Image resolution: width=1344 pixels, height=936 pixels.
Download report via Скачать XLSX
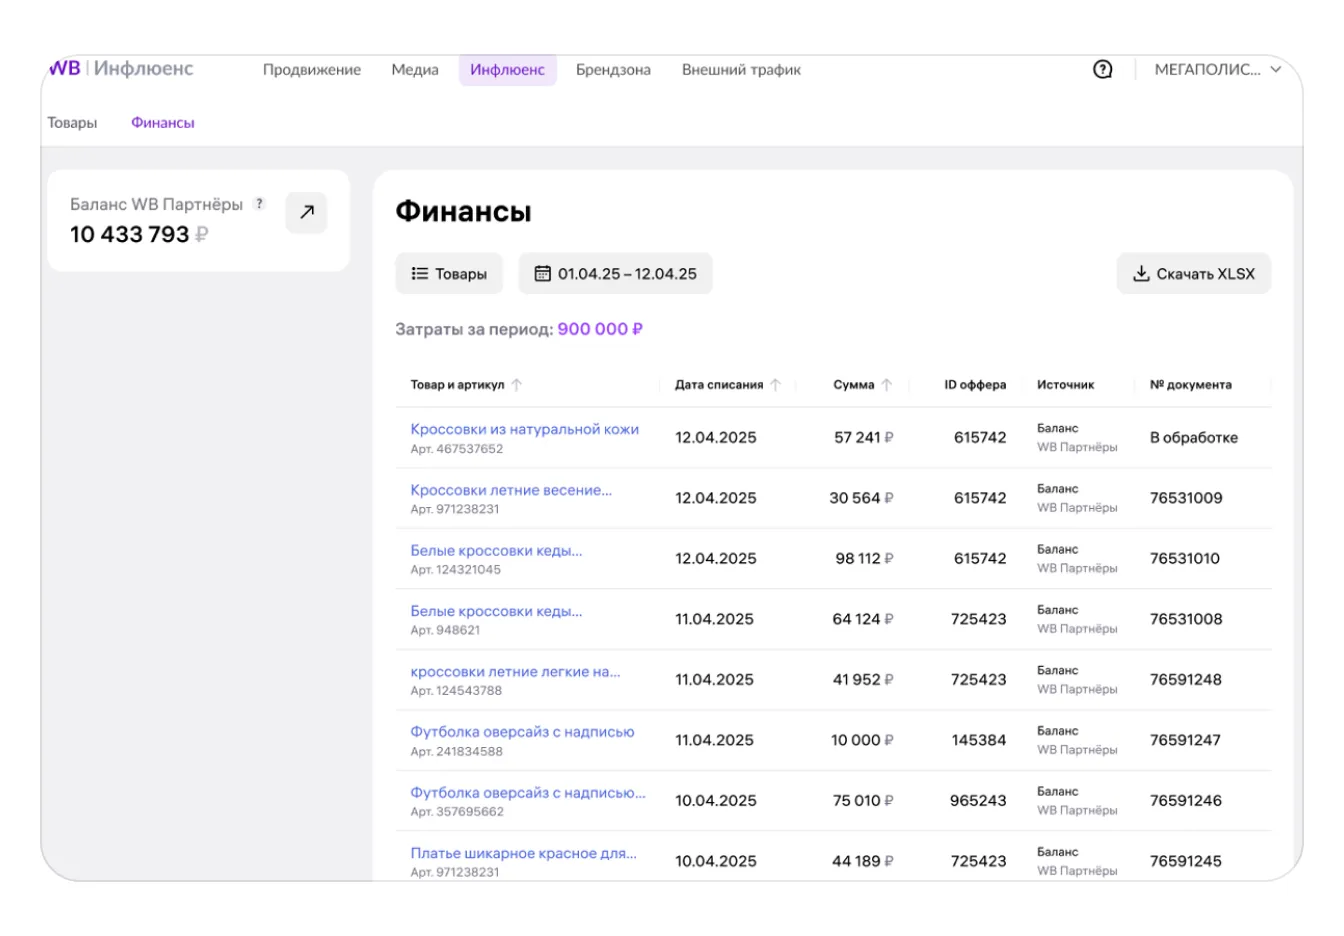point(1193,273)
